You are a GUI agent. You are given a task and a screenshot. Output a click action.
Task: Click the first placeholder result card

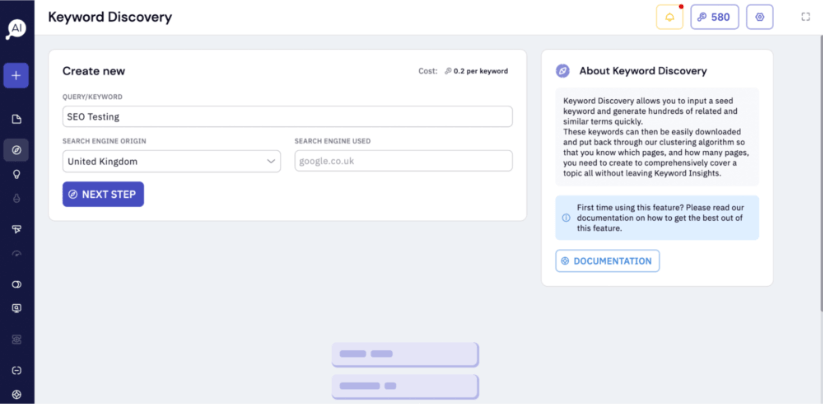[405, 354]
